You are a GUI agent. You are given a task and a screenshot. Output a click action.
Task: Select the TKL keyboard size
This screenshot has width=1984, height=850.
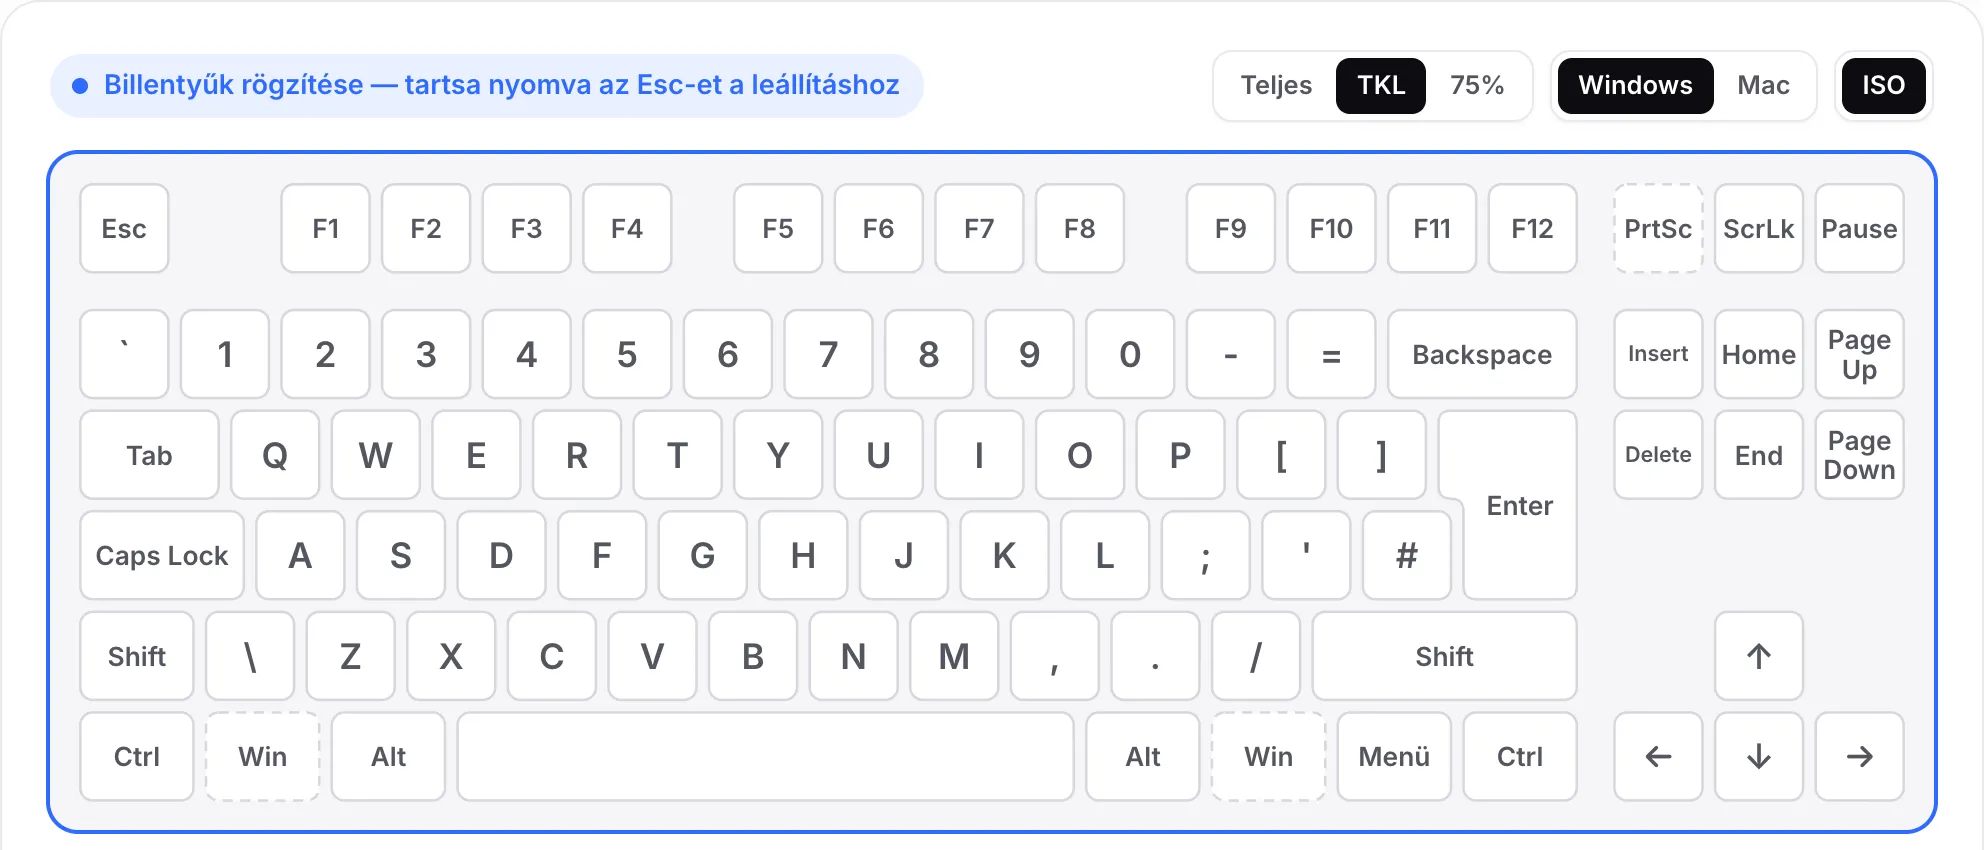pos(1381,85)
